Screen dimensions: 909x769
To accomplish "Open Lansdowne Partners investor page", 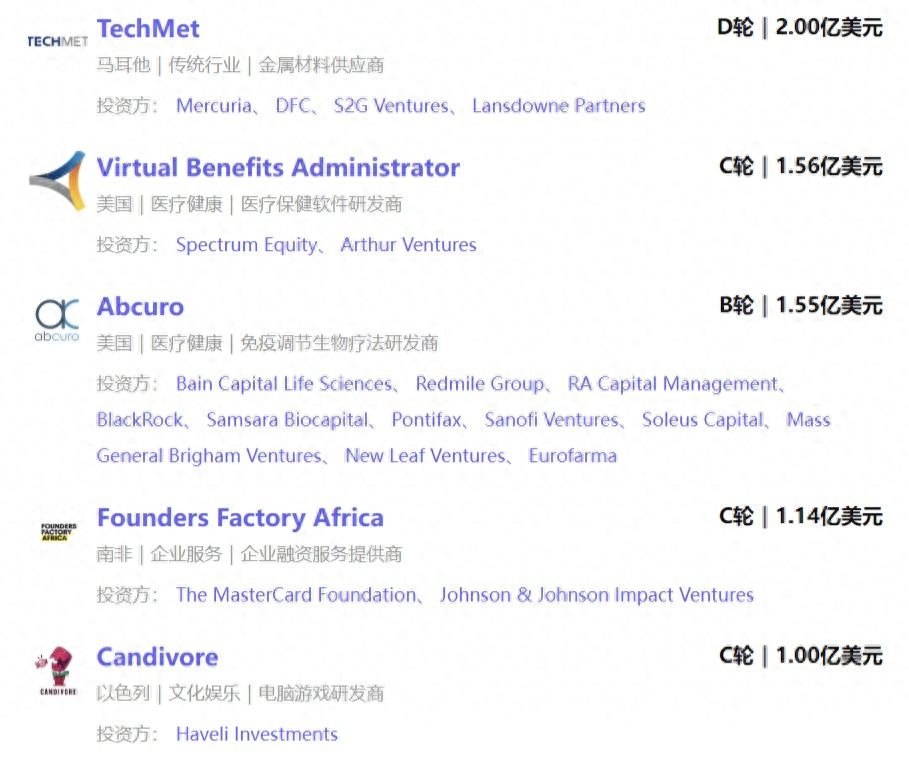I will click(x=558, y=106).
